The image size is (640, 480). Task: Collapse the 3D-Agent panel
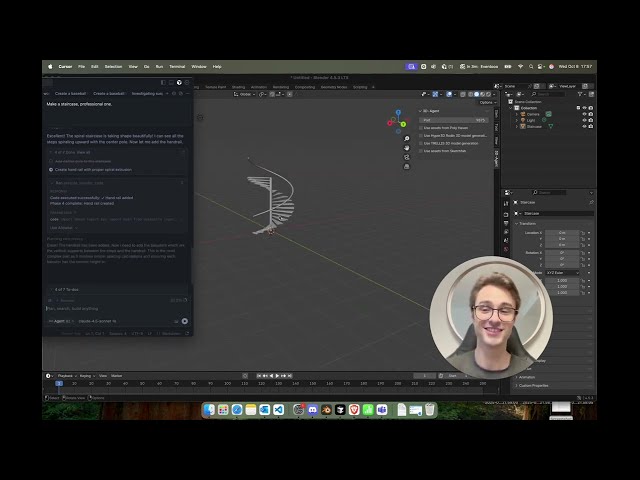[x=420, y=111]
